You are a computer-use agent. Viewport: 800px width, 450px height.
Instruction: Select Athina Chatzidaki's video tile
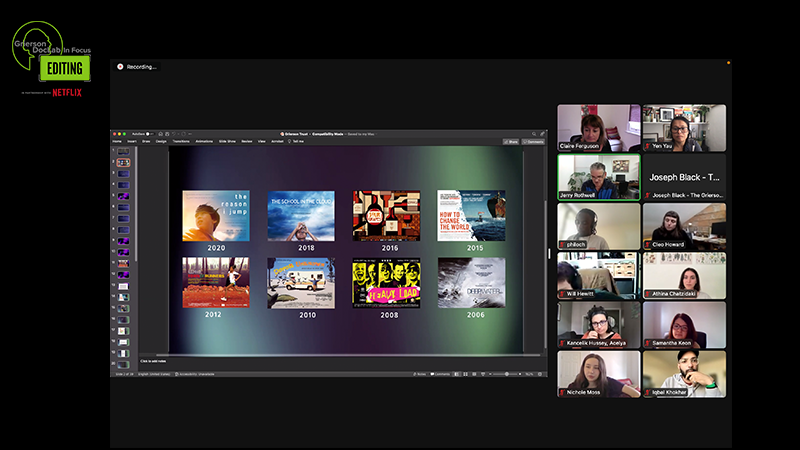pyautogui.click(x=684, y=276)
